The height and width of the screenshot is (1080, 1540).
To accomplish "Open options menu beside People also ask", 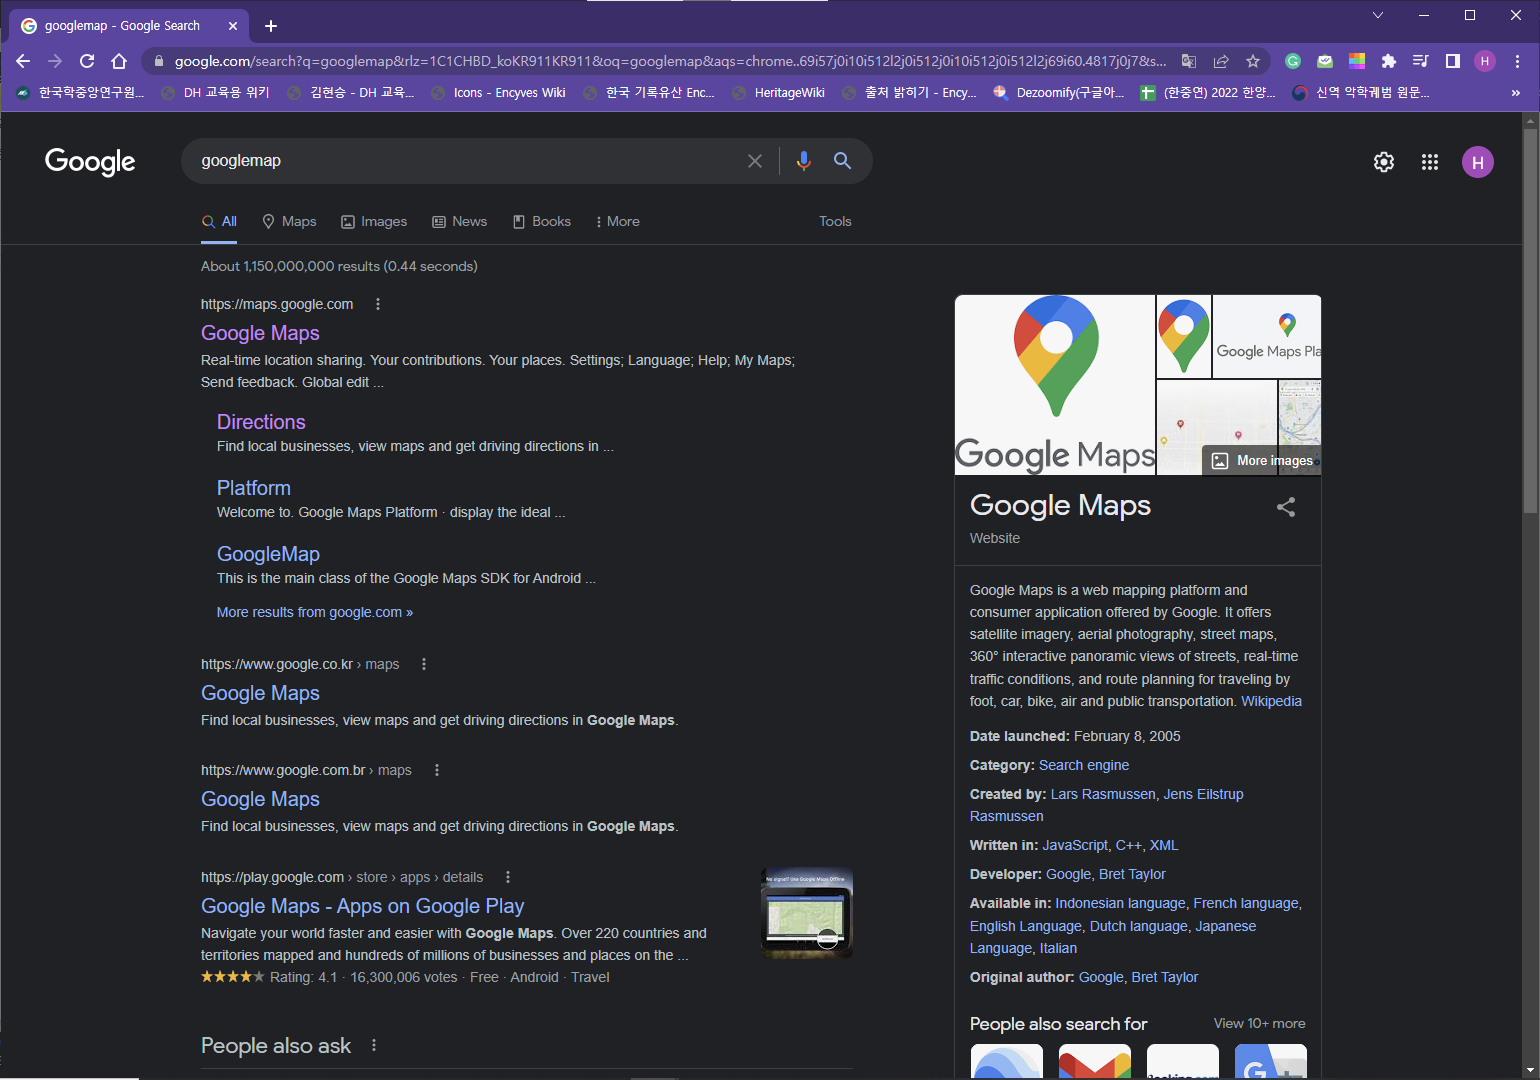I will click(x=374, y=1045).
